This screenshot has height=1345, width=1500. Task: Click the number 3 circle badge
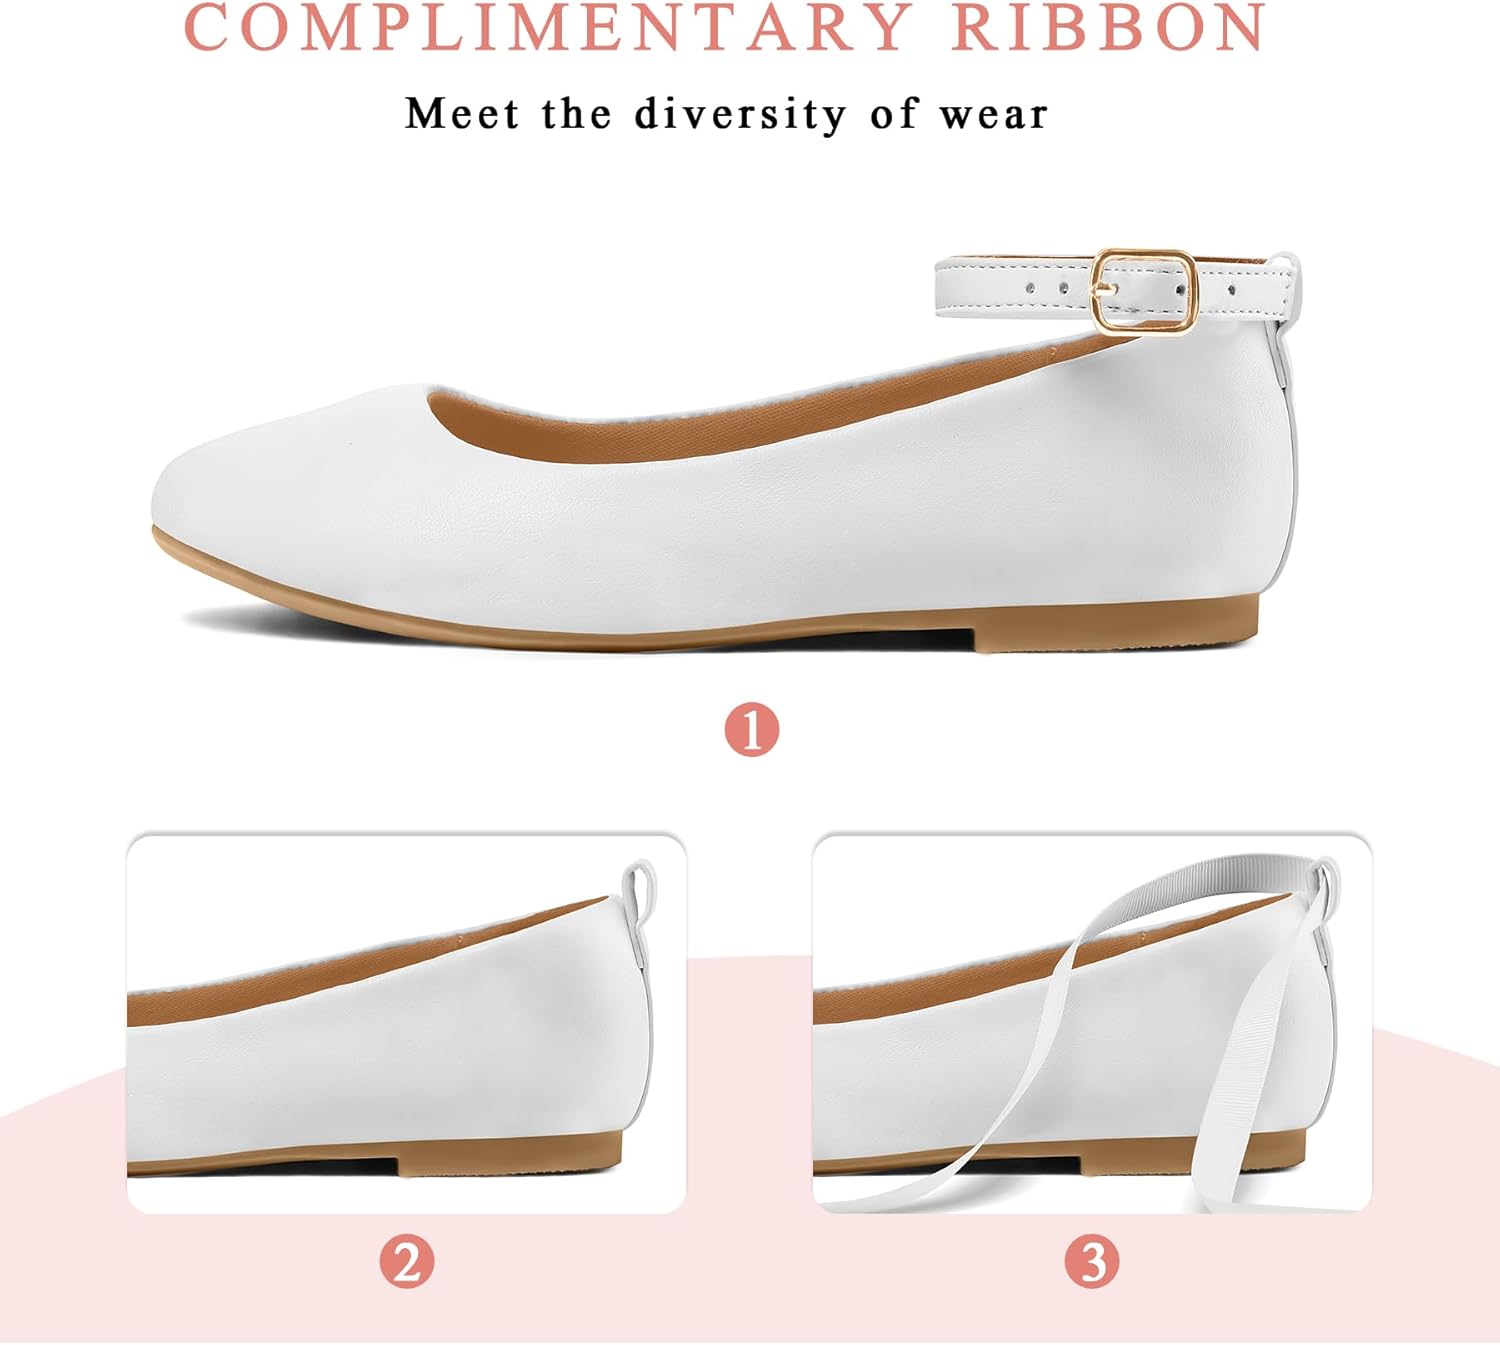pos(1092,1261)
